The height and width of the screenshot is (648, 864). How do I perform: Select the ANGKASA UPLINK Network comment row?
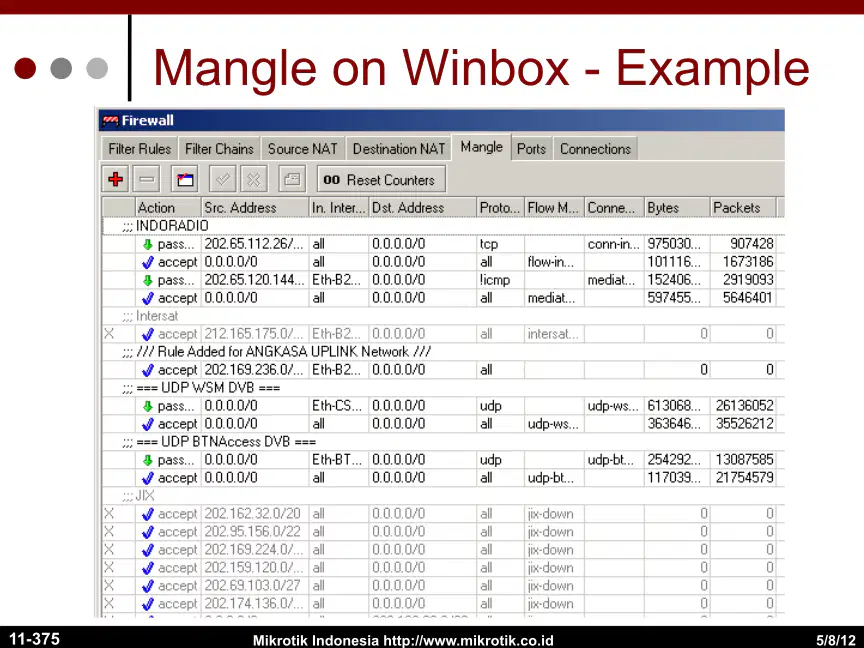444,352
